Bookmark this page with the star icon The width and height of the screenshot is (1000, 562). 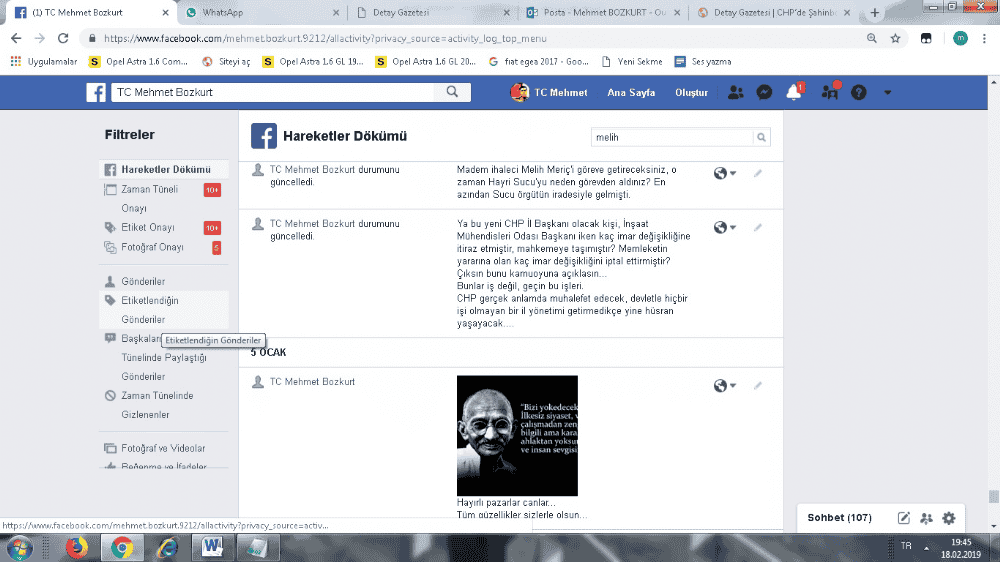pos(896,38)
